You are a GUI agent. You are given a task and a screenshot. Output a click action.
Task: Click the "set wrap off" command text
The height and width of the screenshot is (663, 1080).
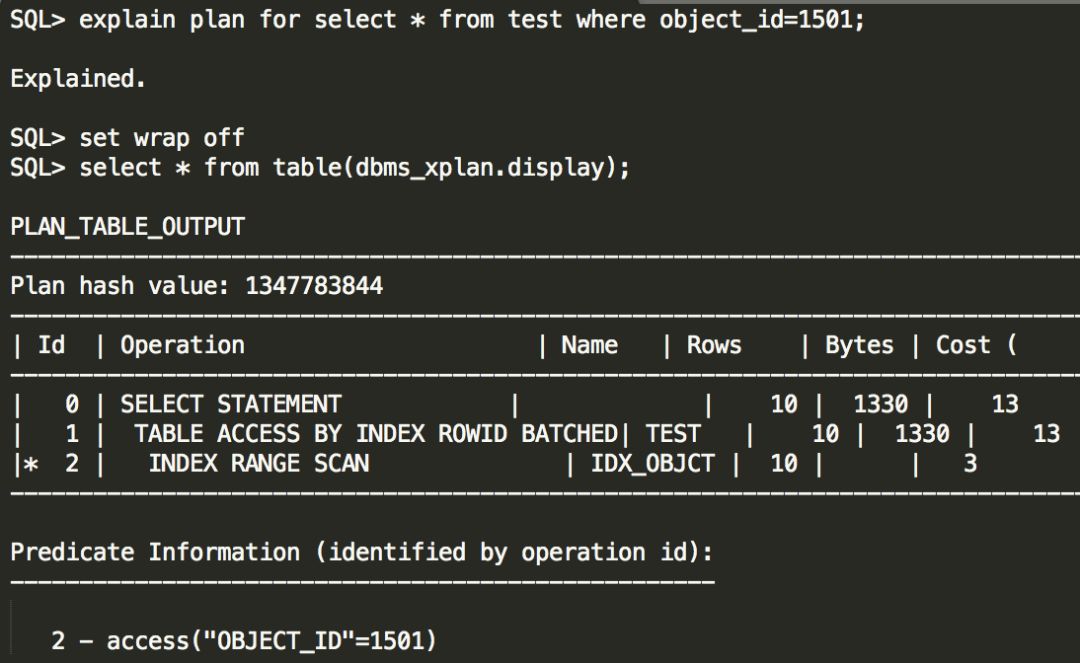(162, 137)
